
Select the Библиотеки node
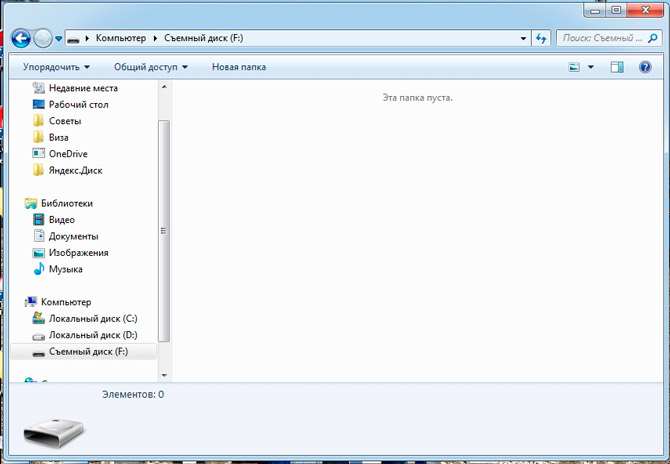(67, 203)
